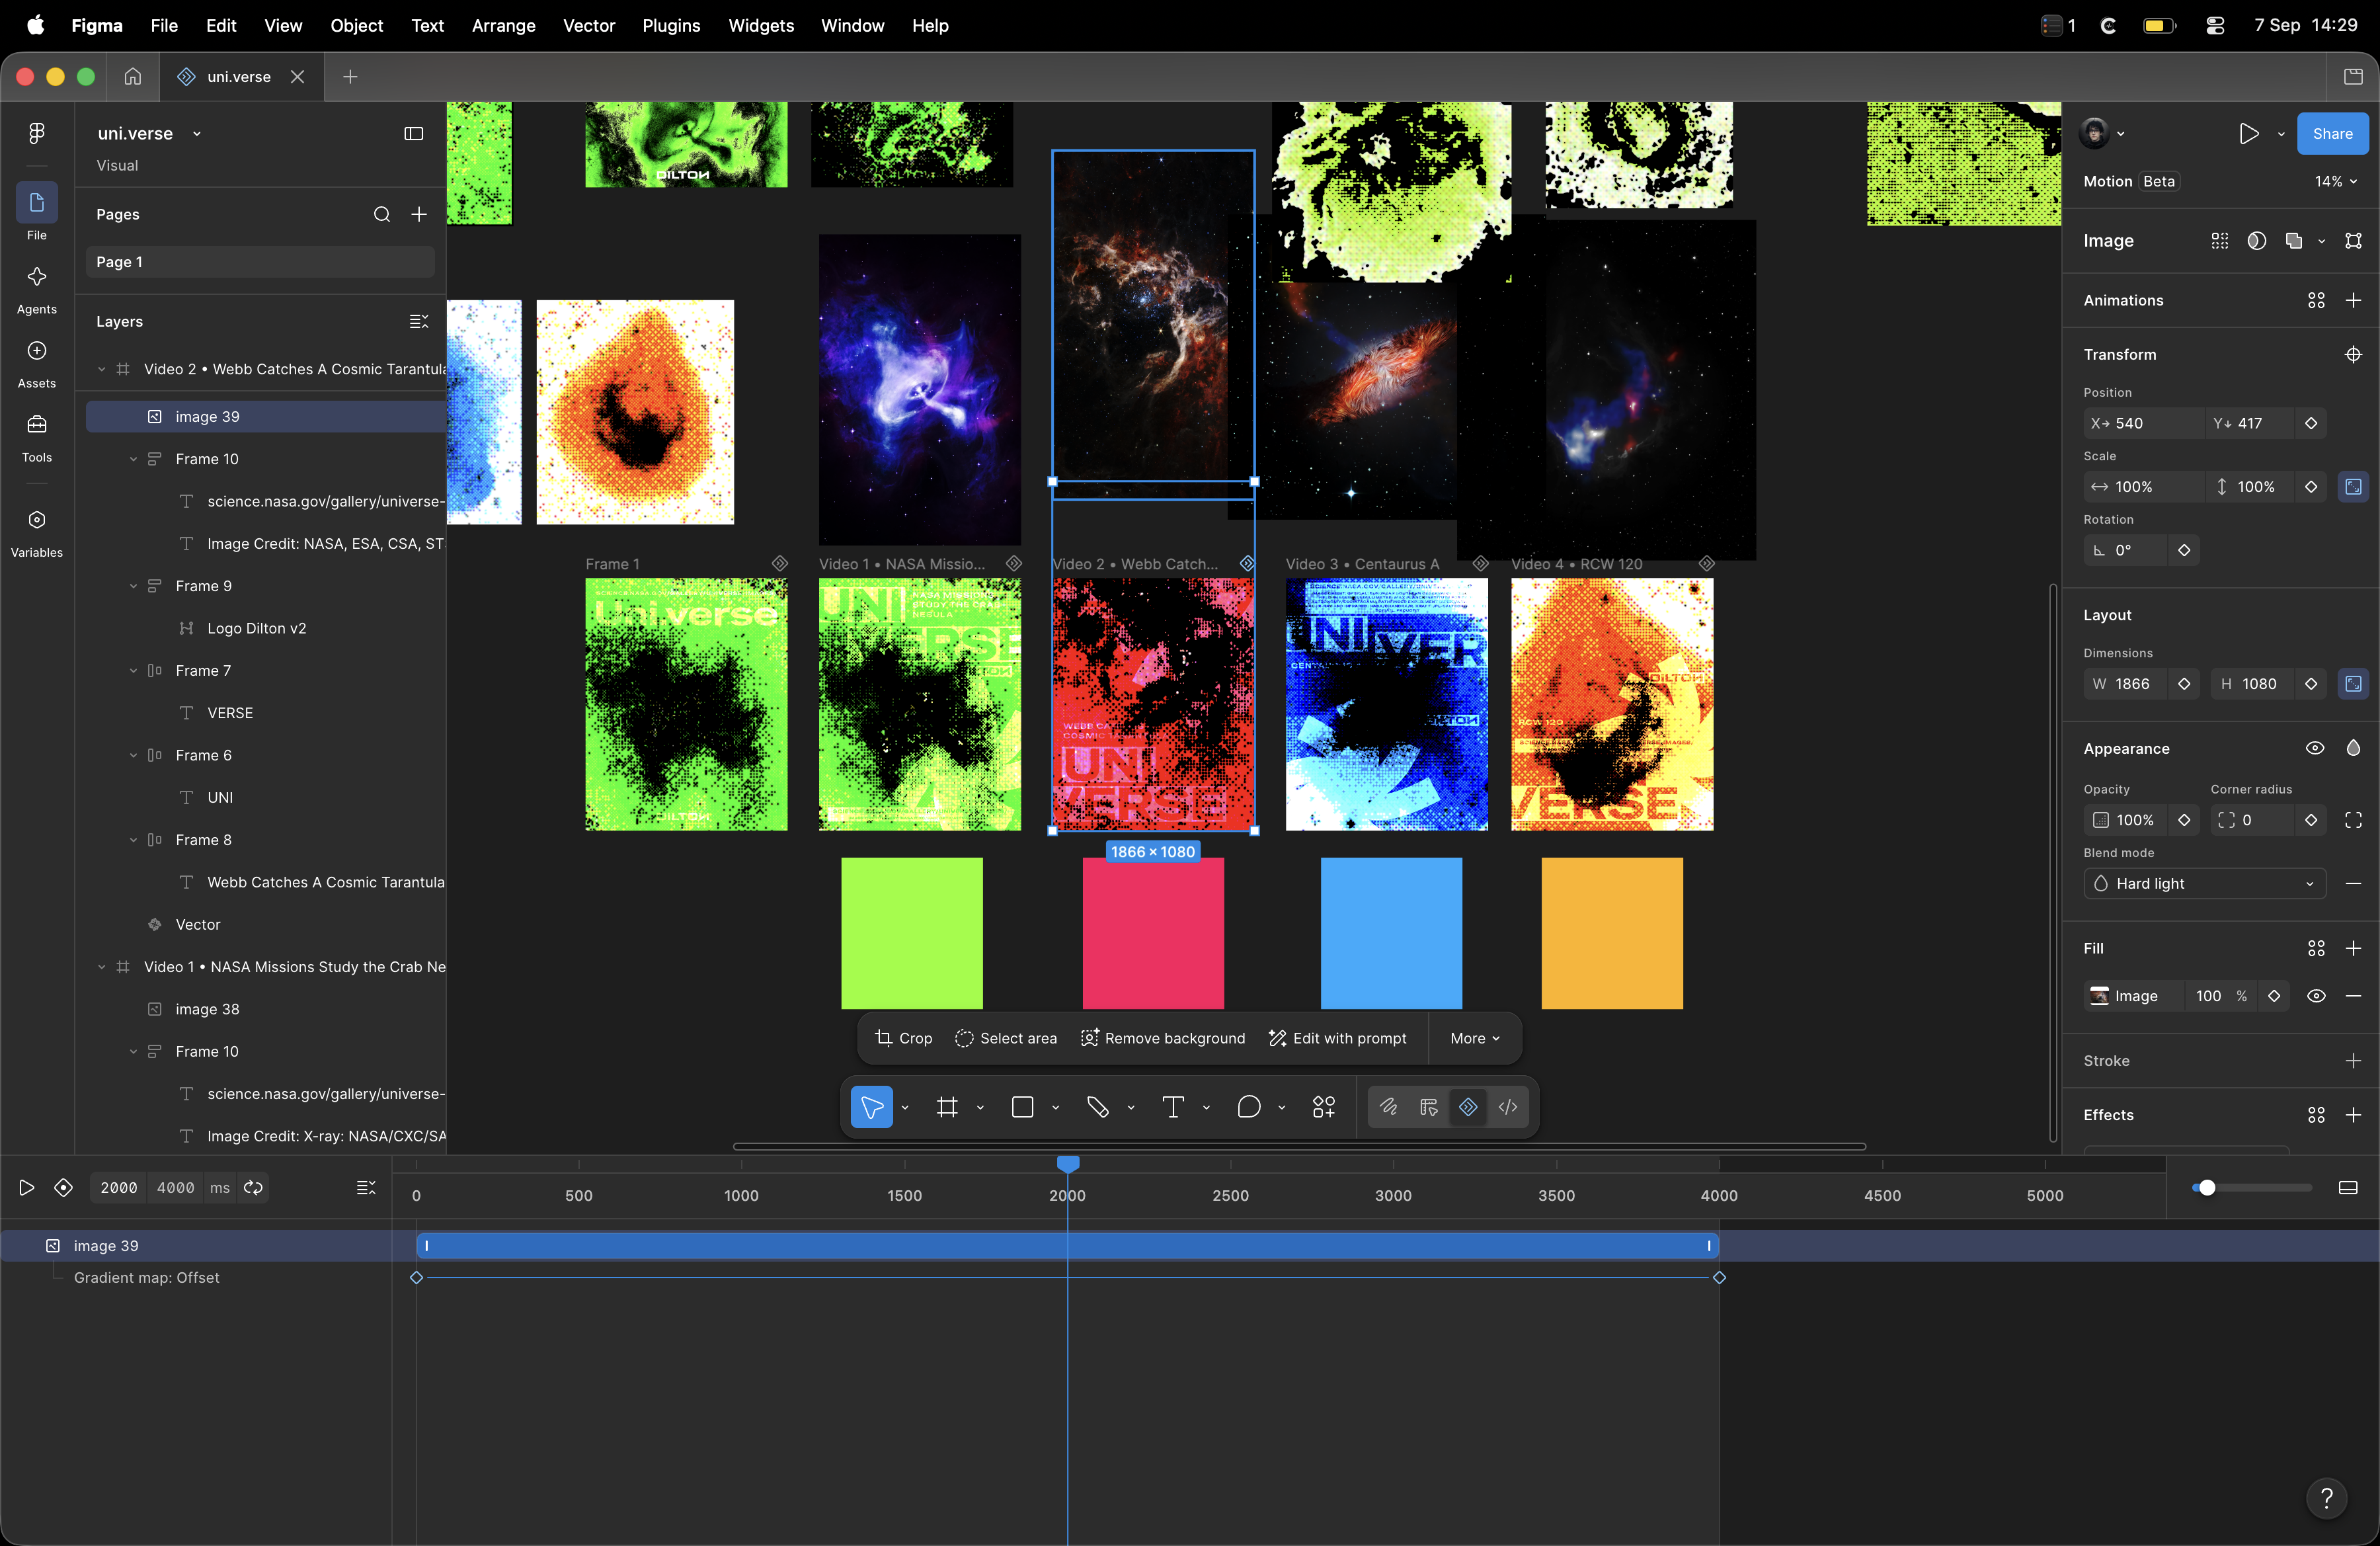Click the Image fill thumbnail swatch
This screenshot has width=2380, height=1546.
2099,996
